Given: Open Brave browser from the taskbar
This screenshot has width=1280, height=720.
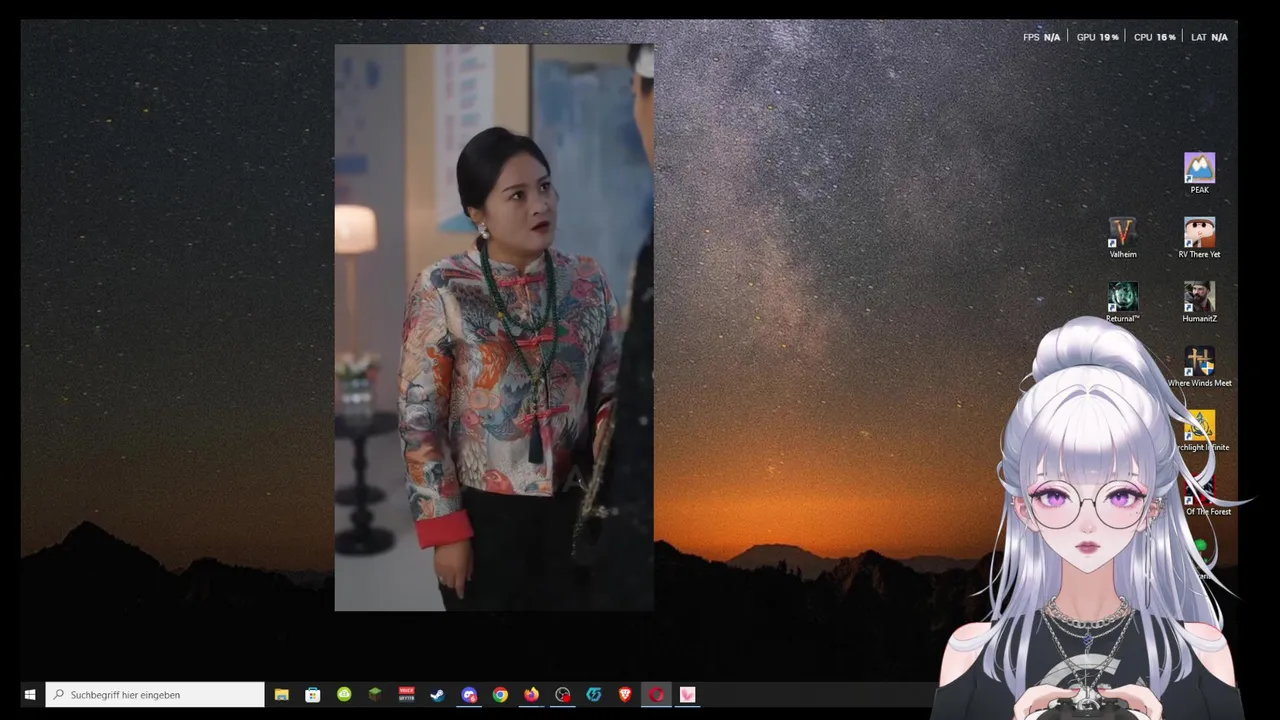Looking at the screenshot, I should pos(625,694).
